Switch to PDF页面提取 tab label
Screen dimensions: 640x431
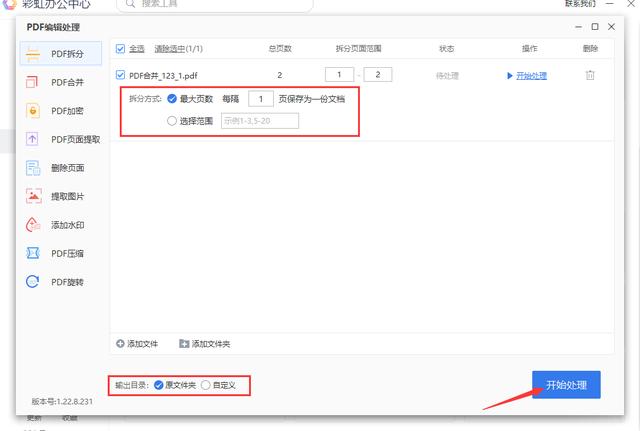pos(76,140)
